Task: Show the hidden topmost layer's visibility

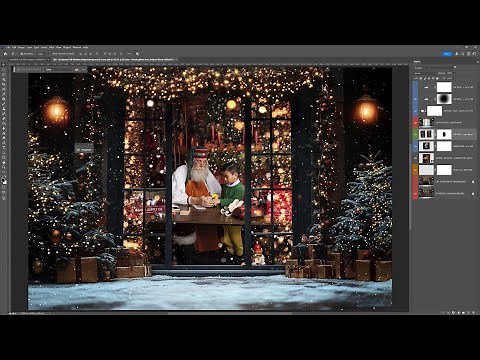Action: [x=415, y=87]
